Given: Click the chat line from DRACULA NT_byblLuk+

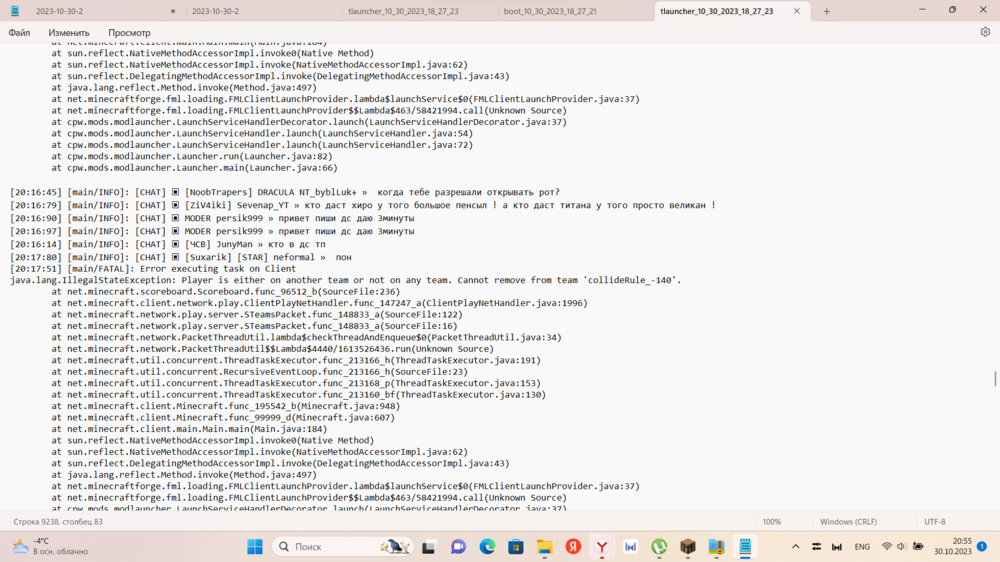Looking at the screenshot, I should 284,192.
